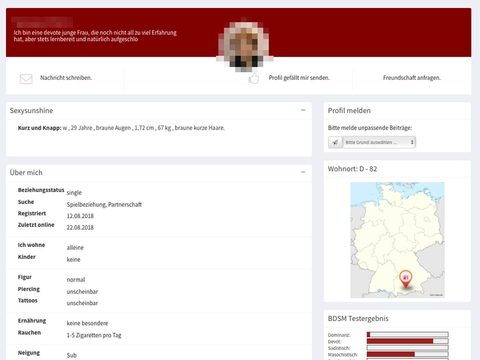The image size is (480, 360).
Task: Click '1-5 Zigaretten pro Tag' value
Action: tap(94, 335)
